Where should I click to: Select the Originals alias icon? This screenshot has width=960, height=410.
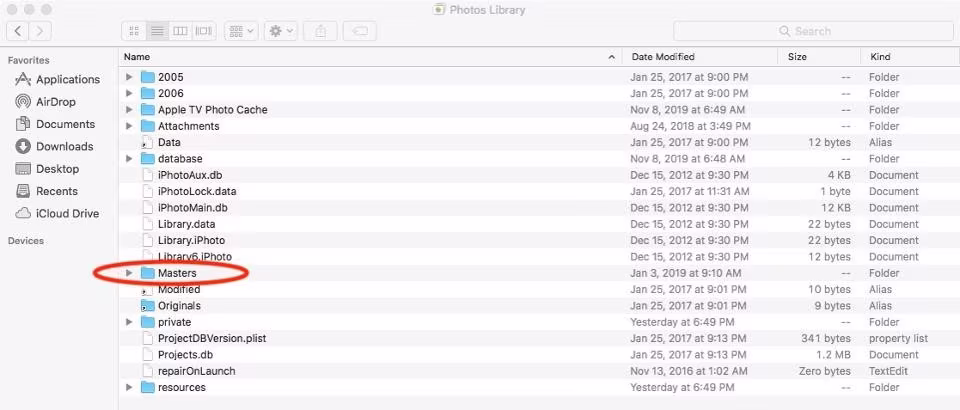click(x=148, y=306)
